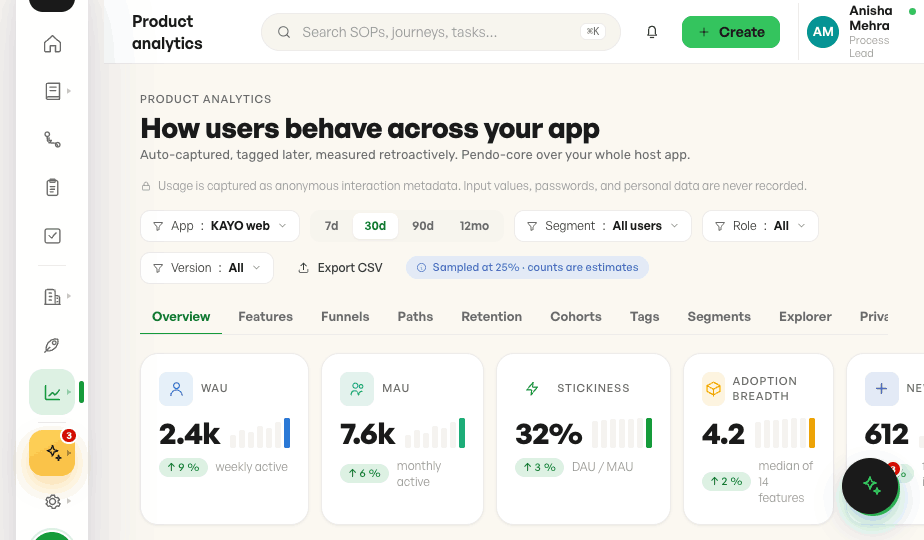Expand the AI sparkle sidebar submenu arrow
Viewport: 924px width, 540px height.
pyautogui.click(x=68, y=453)
